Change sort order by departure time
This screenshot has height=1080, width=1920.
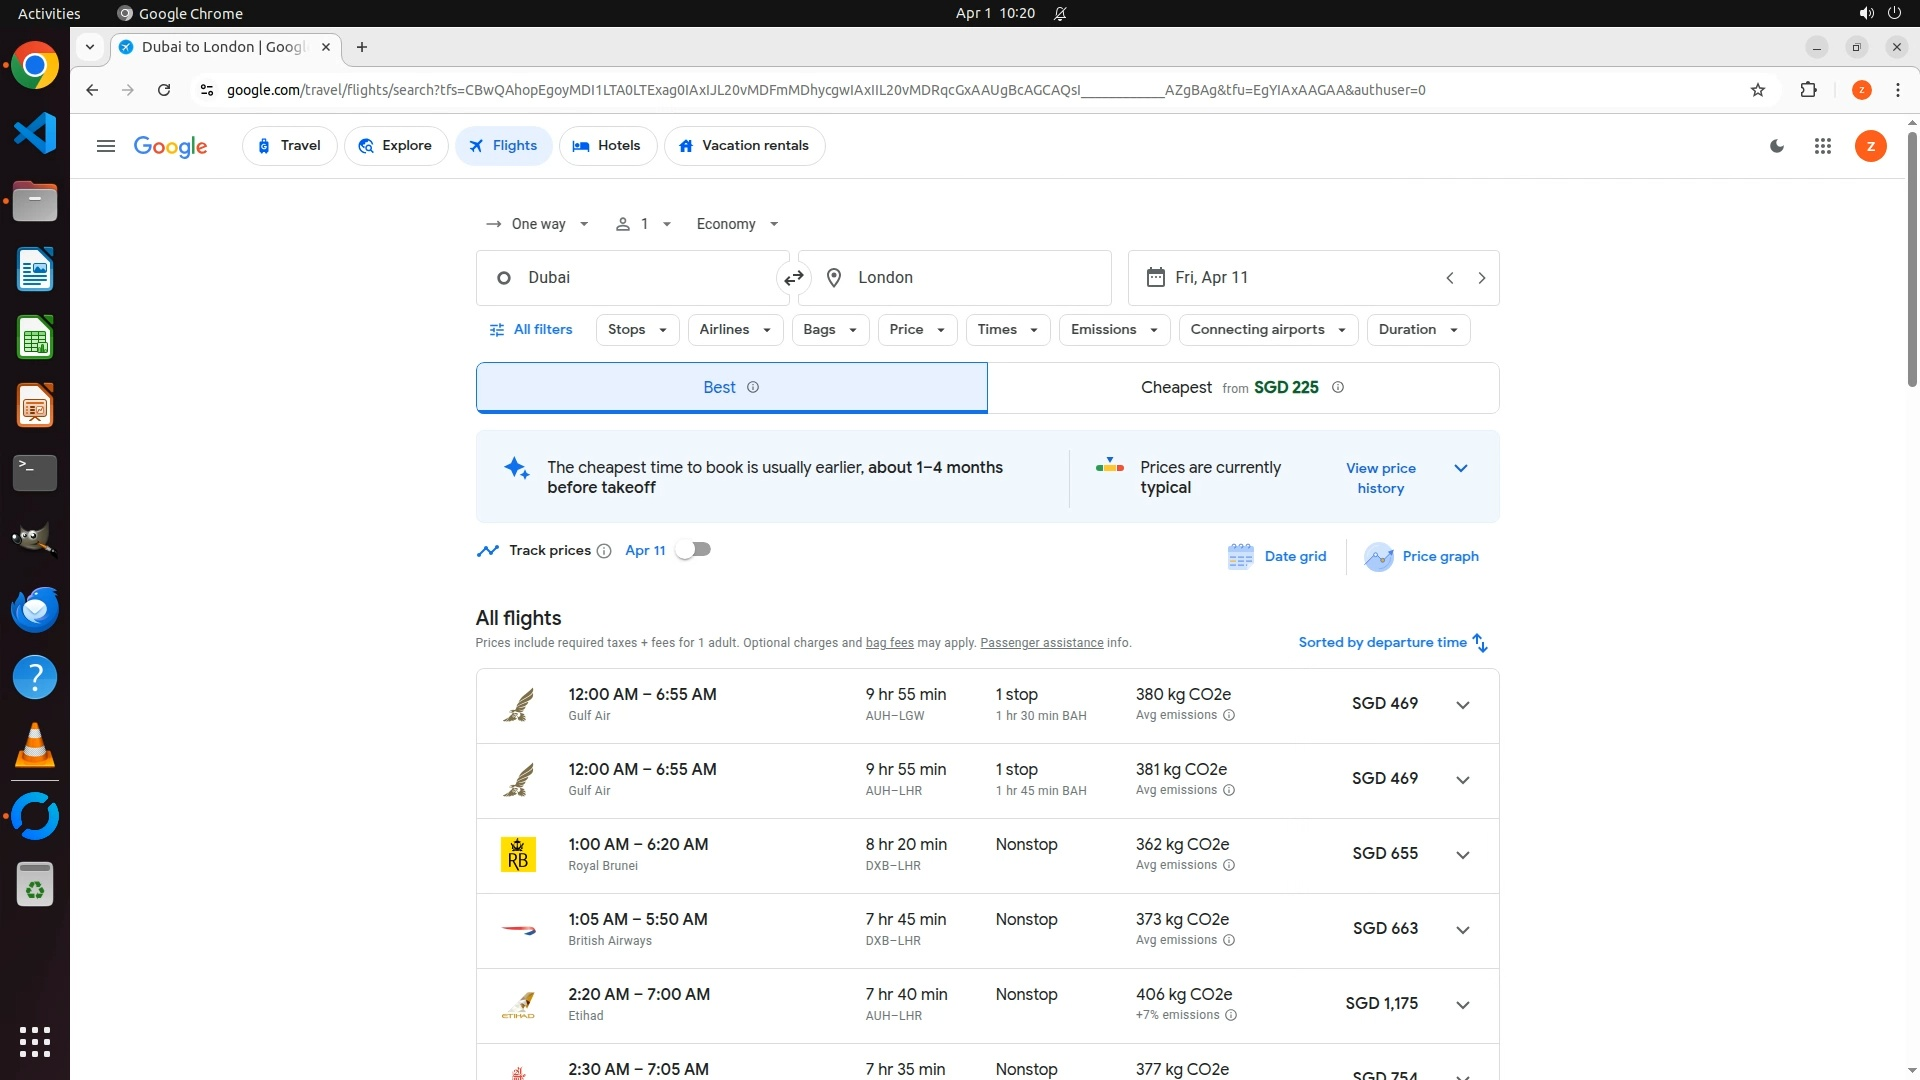[1392, 643]
